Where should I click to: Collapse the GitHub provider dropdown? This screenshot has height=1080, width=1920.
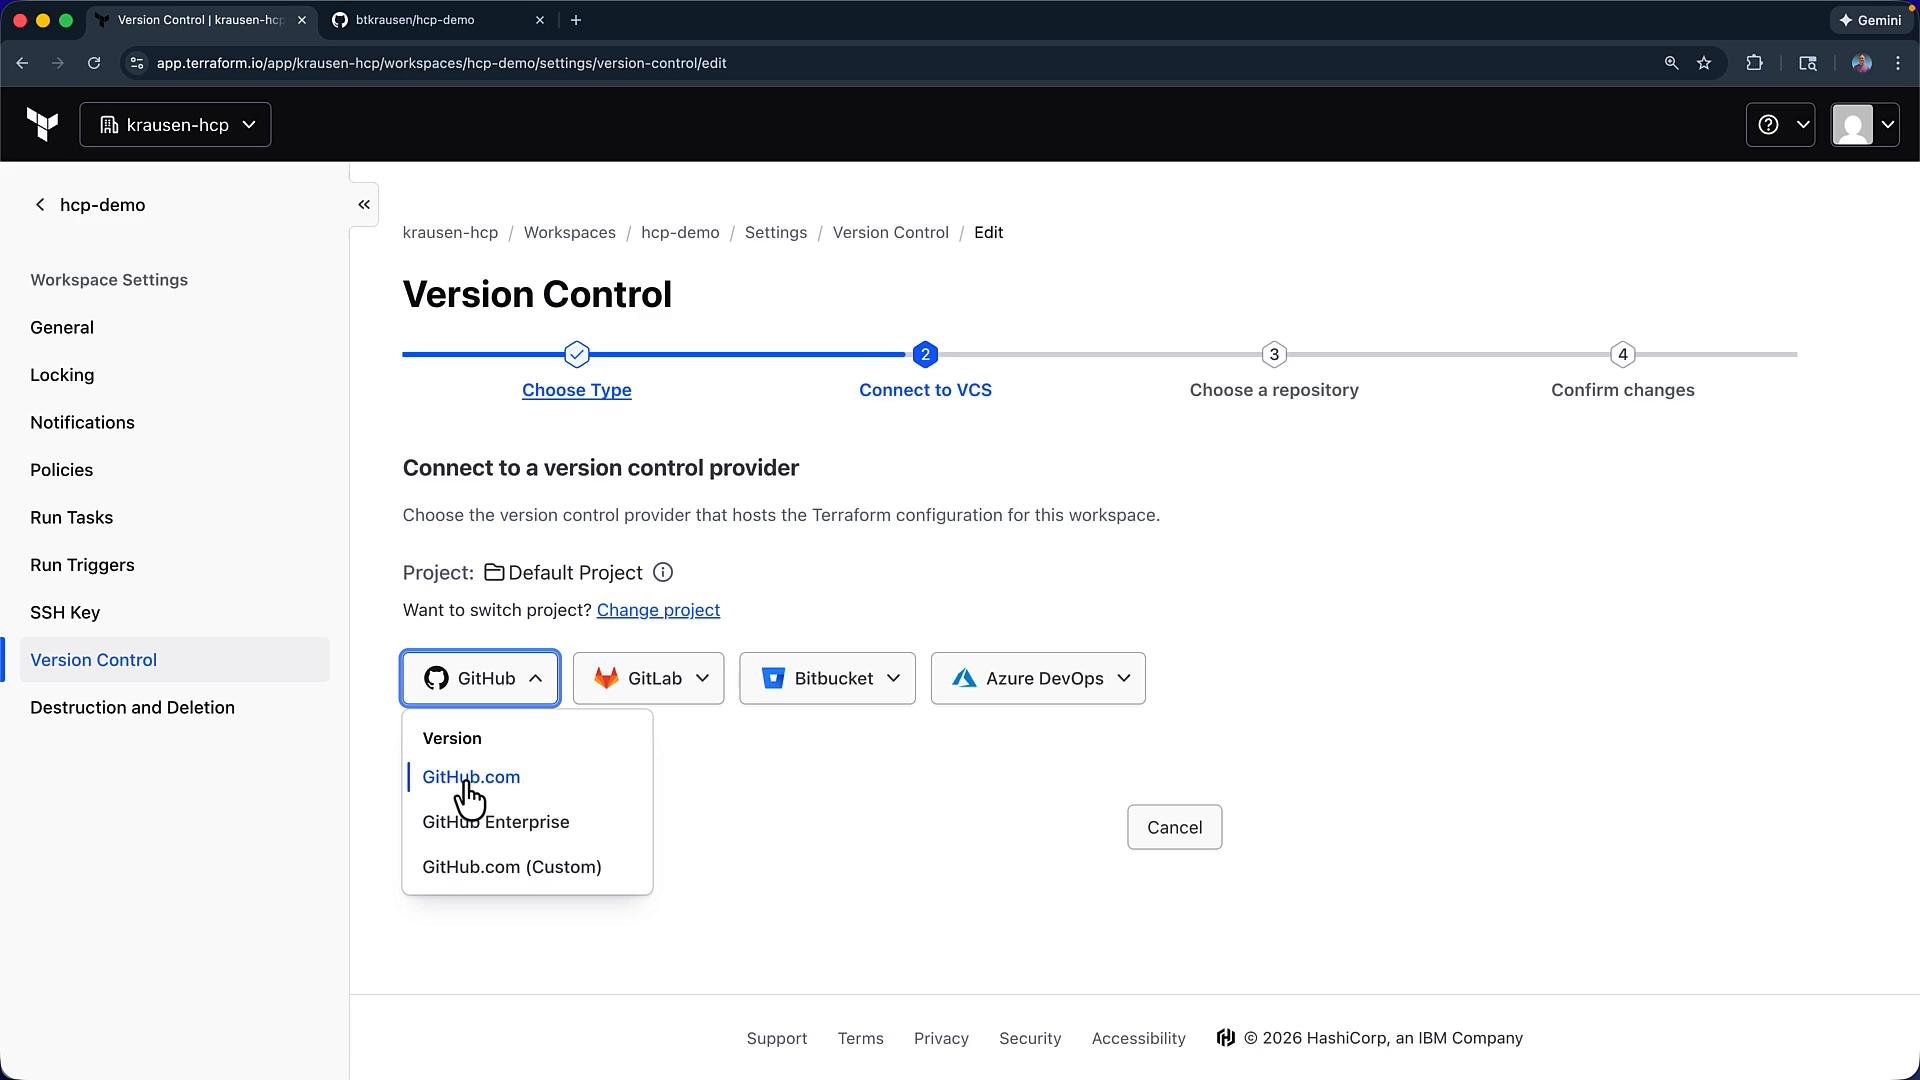480,679
